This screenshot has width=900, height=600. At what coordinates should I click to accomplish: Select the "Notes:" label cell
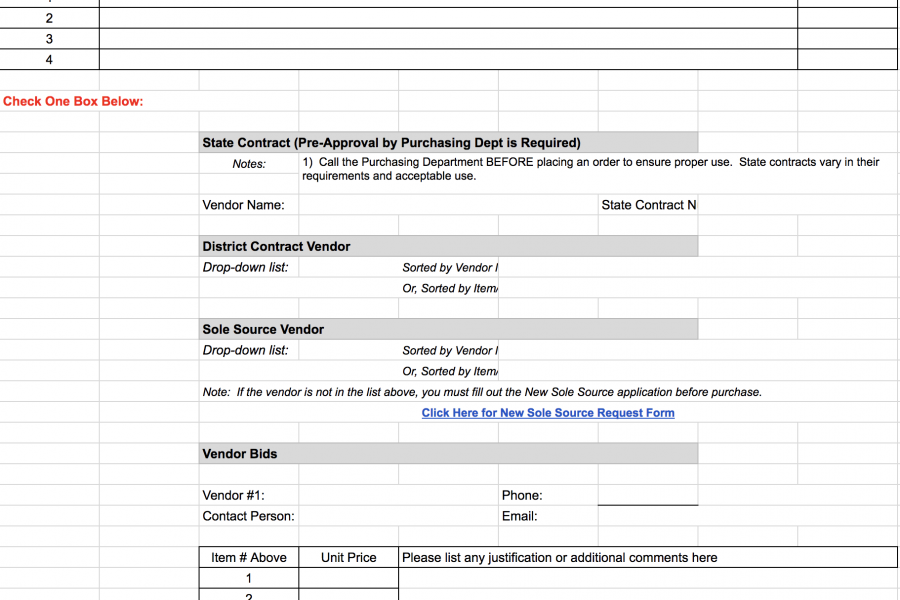point(249,164)
